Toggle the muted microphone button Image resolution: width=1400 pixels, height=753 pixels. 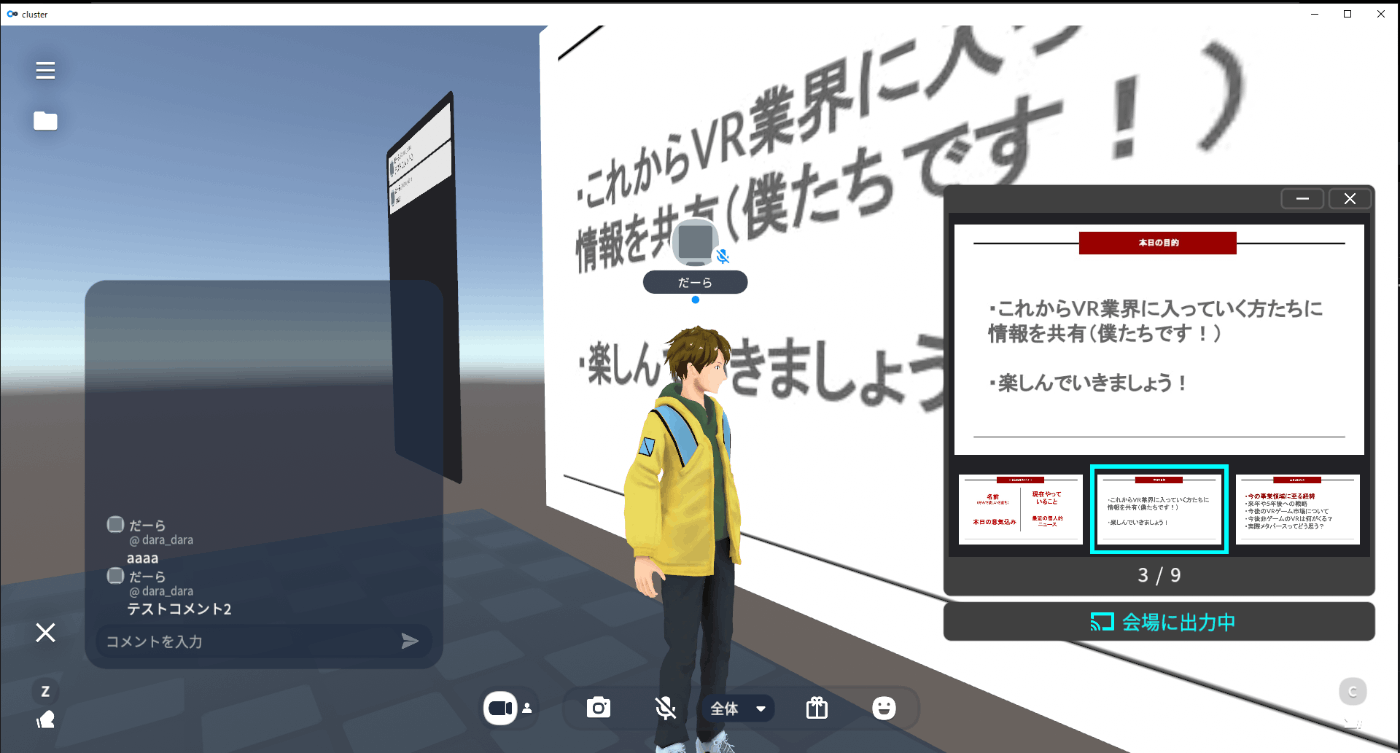[x=665, y=708]
